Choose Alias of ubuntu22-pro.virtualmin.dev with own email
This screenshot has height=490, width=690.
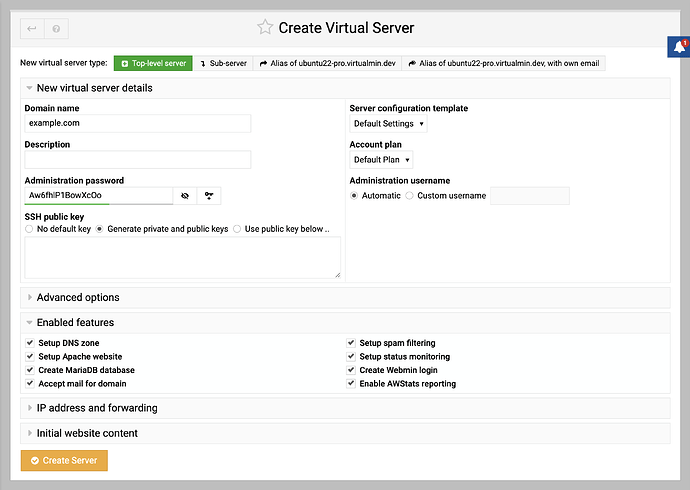[504, 63]
